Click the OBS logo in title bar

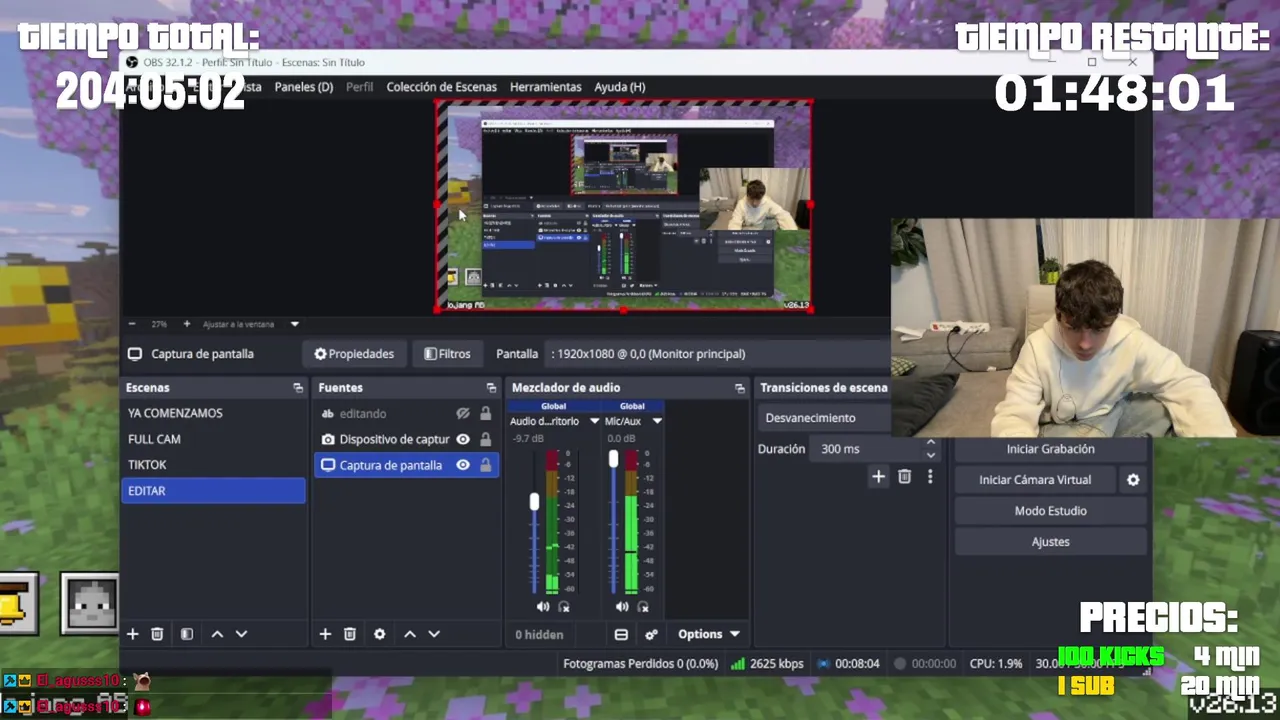click(132, 62)
